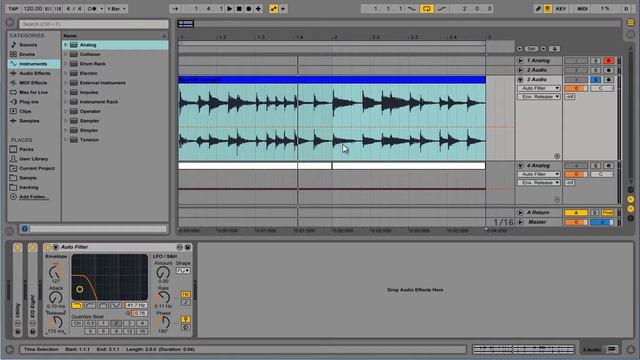Select the notch filter type button
This screenshot has width=640, height=360.
tap(116, 305)
